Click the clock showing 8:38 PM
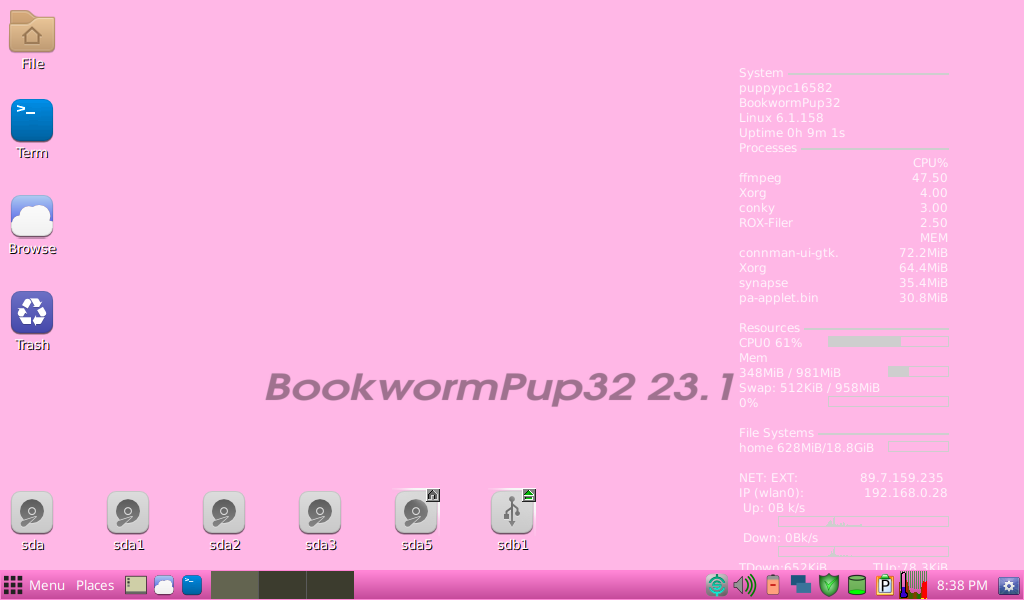 click(x=962, y=585)
